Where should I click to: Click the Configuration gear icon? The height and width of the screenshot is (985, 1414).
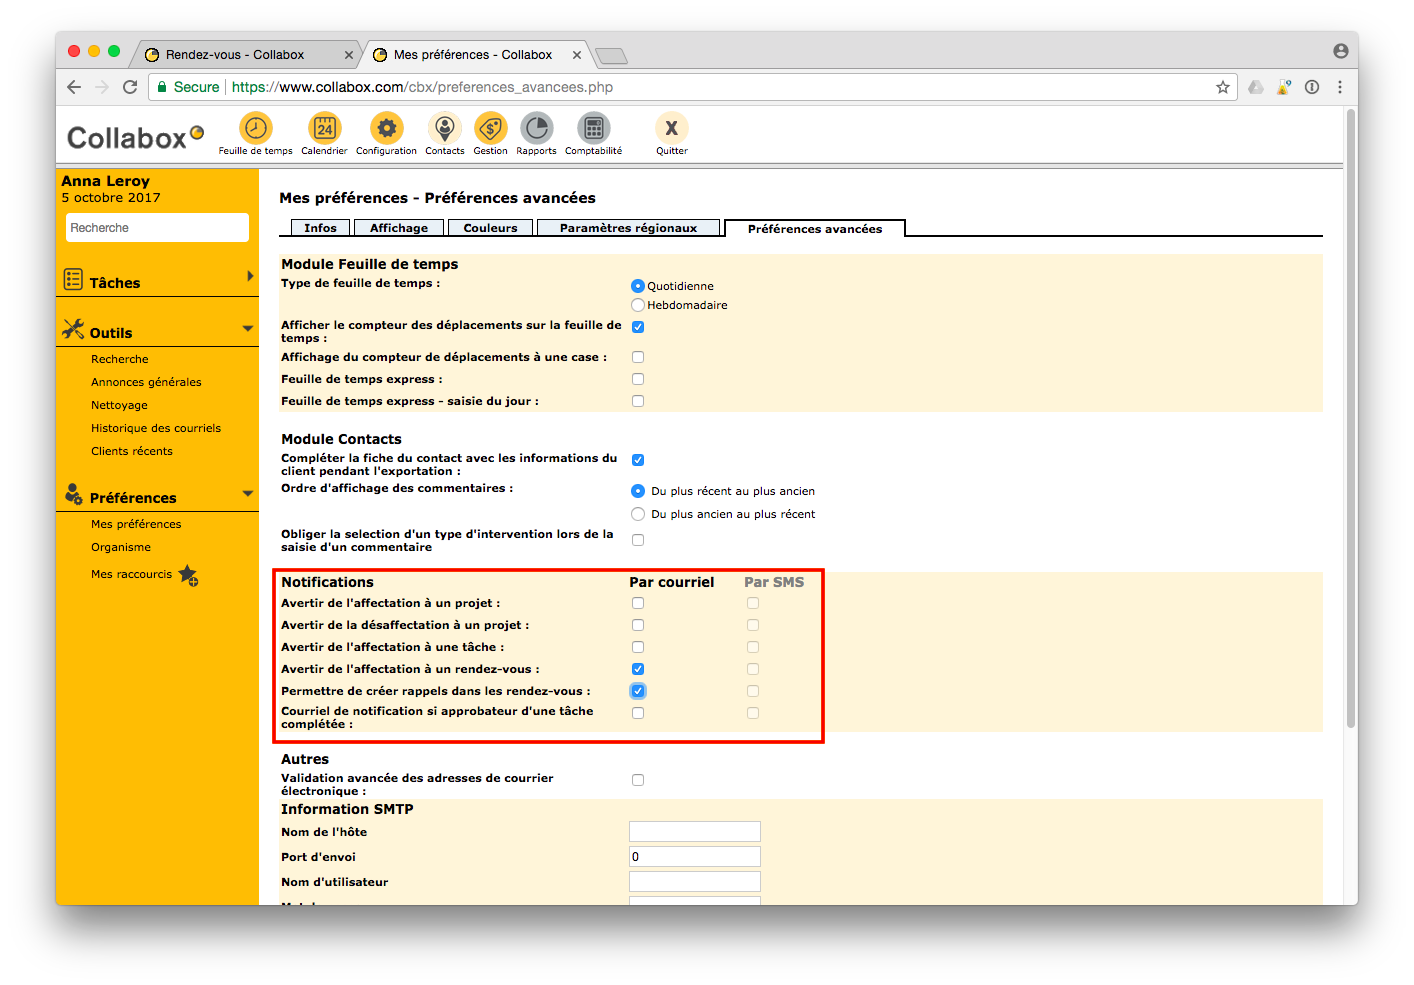(x=386, y=129)
